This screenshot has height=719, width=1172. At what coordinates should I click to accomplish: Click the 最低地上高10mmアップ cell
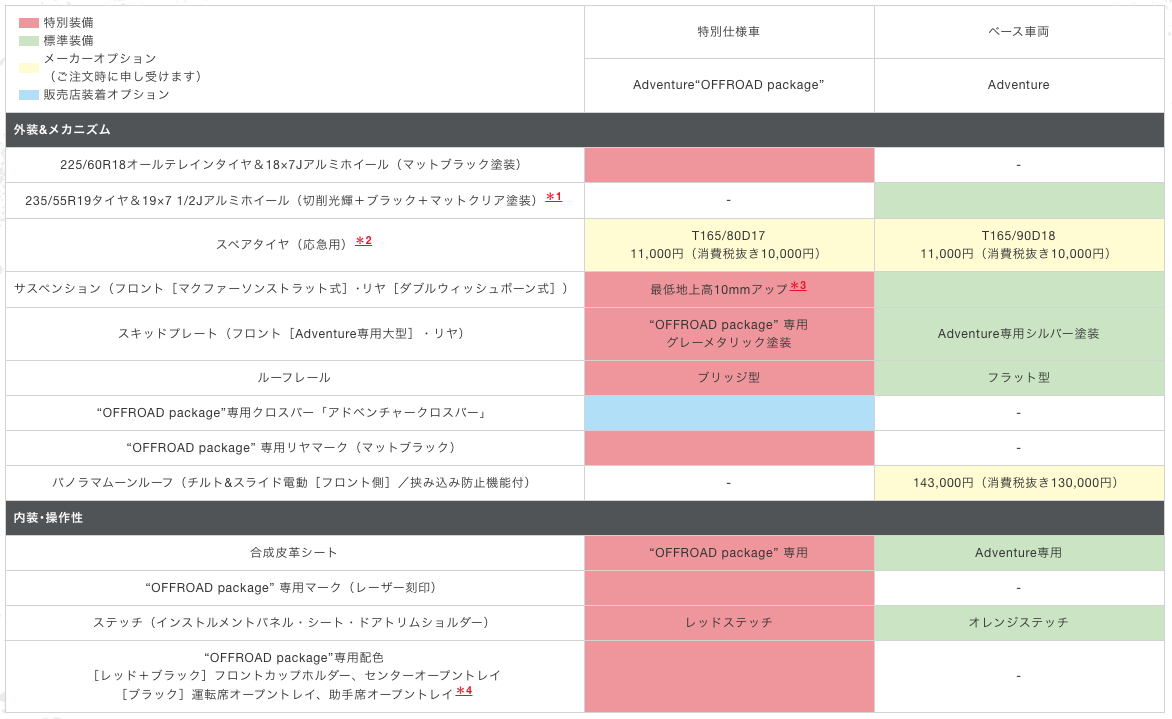pyautogui.click(x=729, y=289)
